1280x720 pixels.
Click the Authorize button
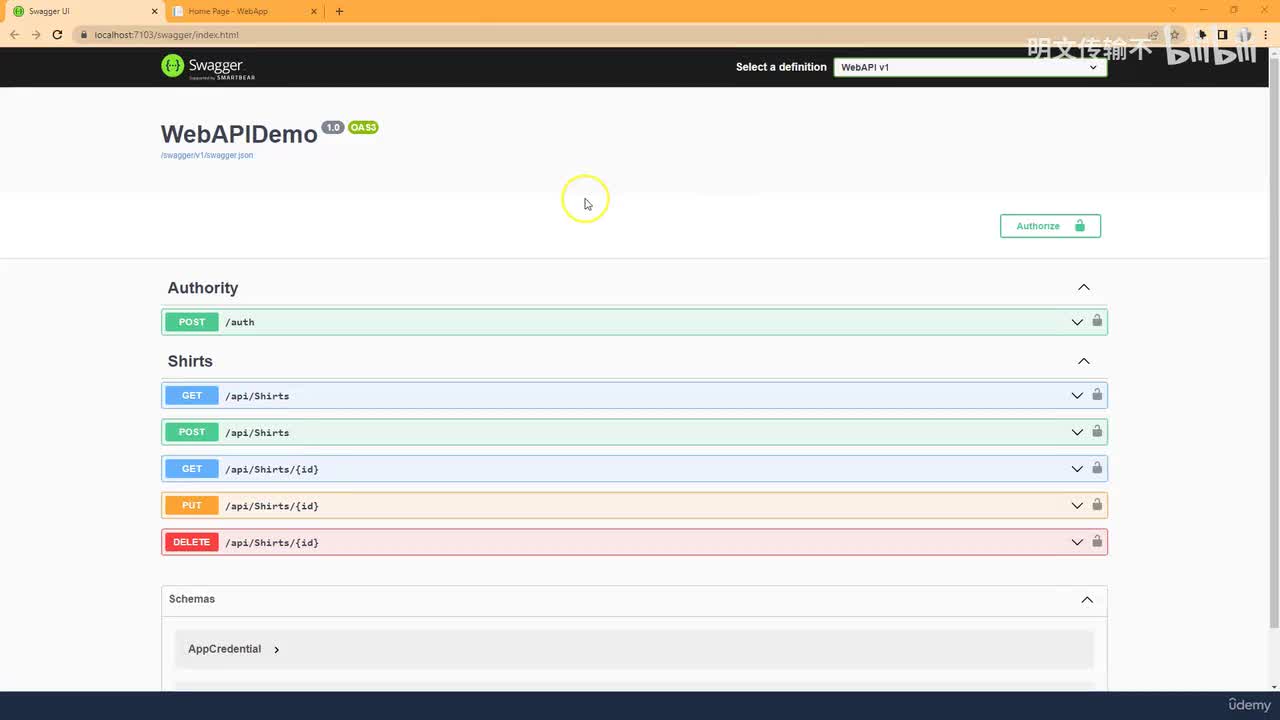point(1050,226)
